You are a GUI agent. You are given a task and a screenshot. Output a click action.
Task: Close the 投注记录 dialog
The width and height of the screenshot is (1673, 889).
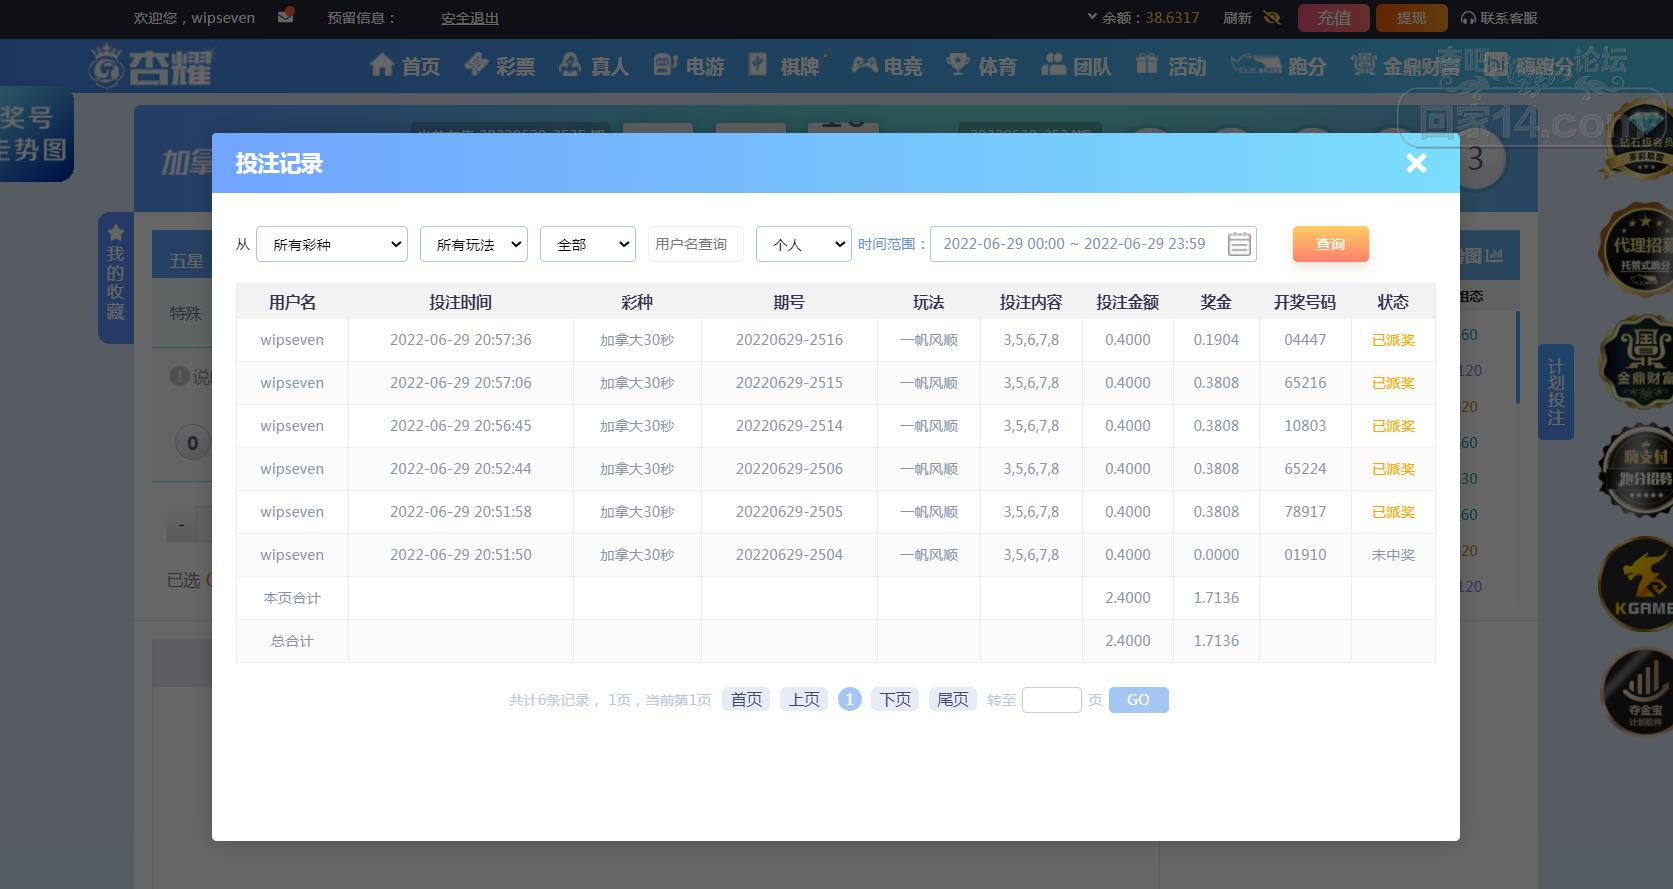[x=1416, y=163]
